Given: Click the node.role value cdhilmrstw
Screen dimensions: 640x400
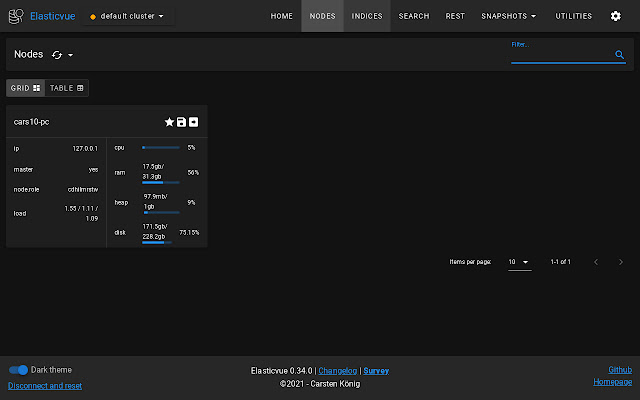Looking at the screenshot, I should click(83, 189).
